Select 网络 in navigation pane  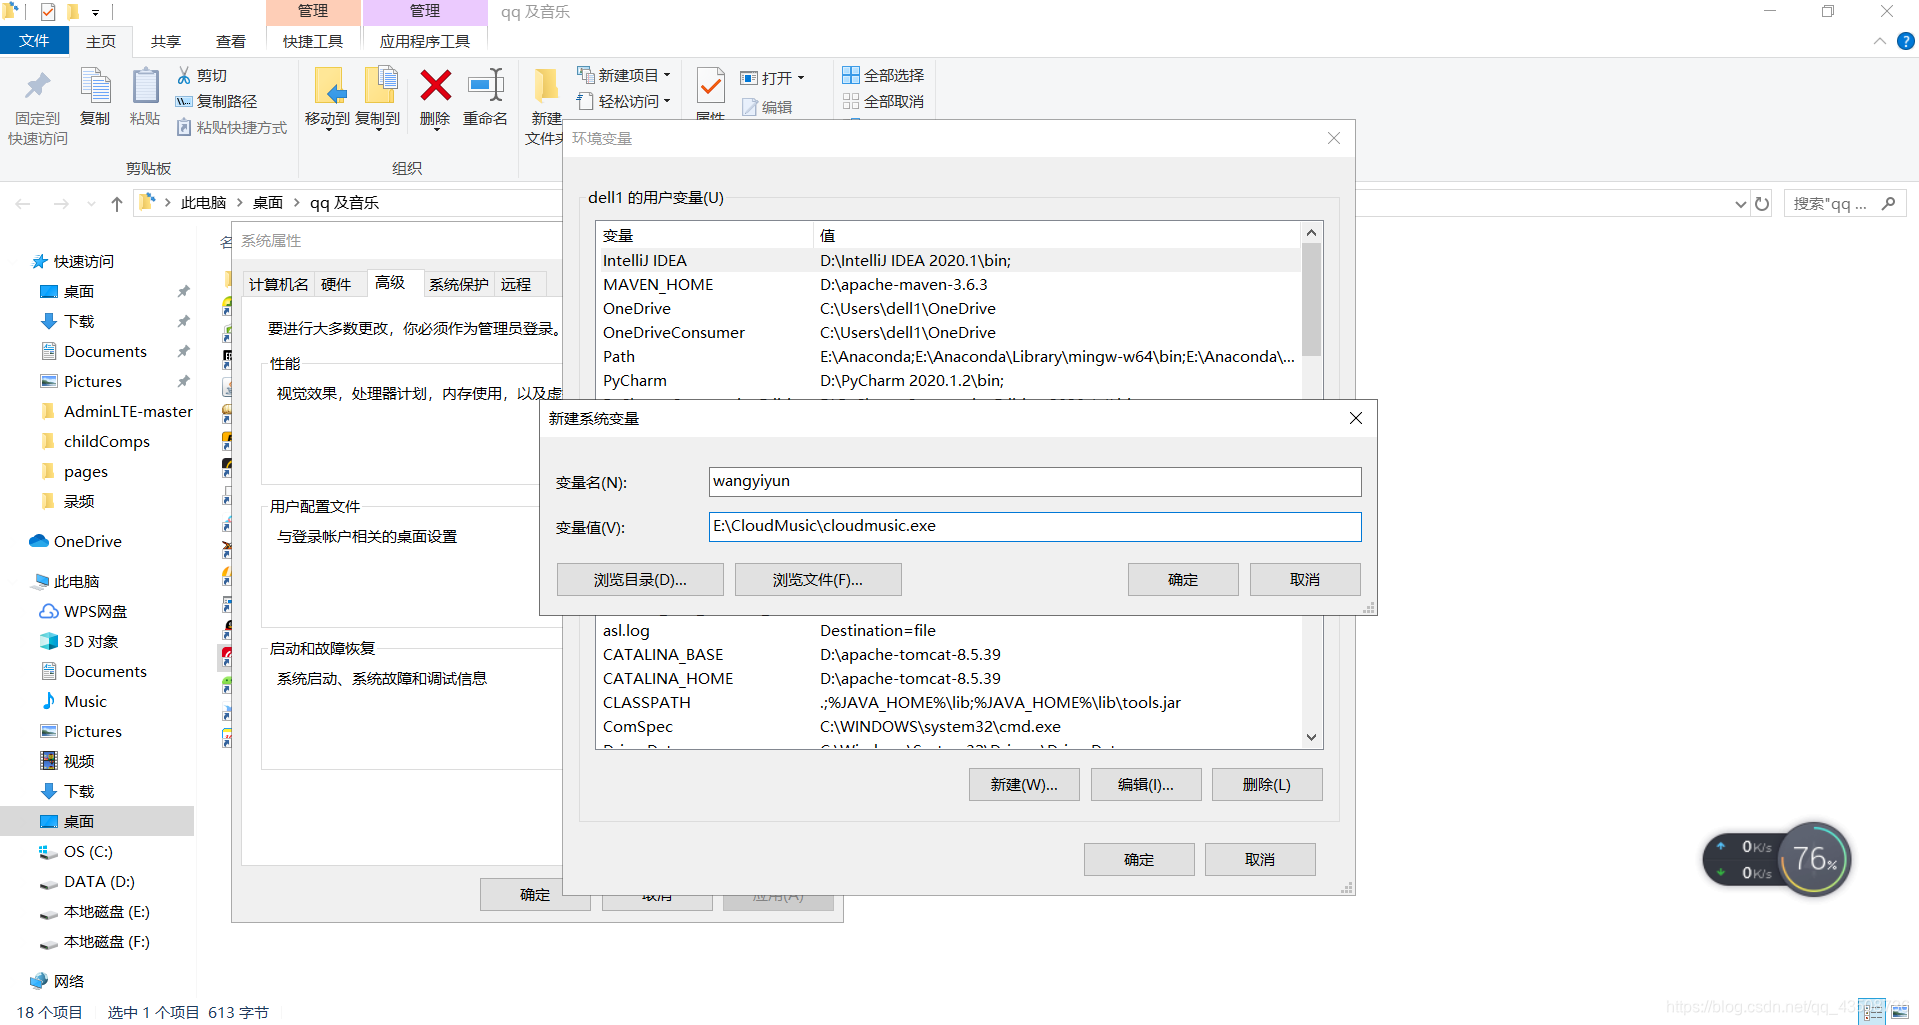[57, 981]
